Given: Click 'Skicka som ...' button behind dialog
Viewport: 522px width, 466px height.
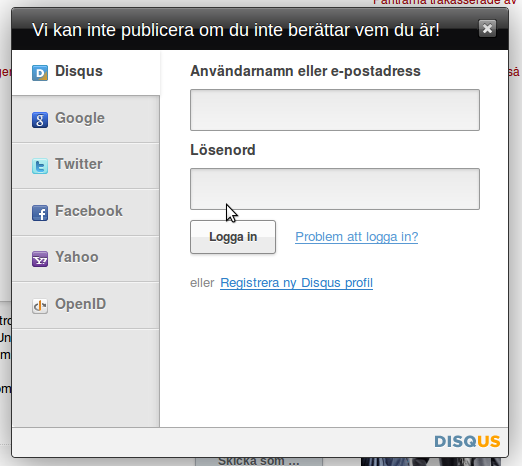Looking at the screenshot, I should (x=259, y=461).
